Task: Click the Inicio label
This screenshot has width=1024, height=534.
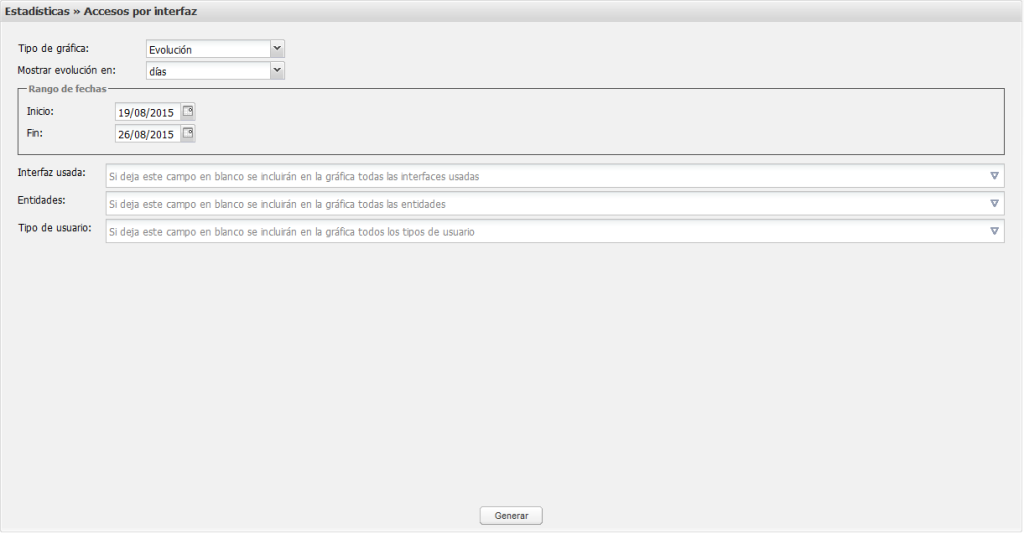Action: [40, 111]
